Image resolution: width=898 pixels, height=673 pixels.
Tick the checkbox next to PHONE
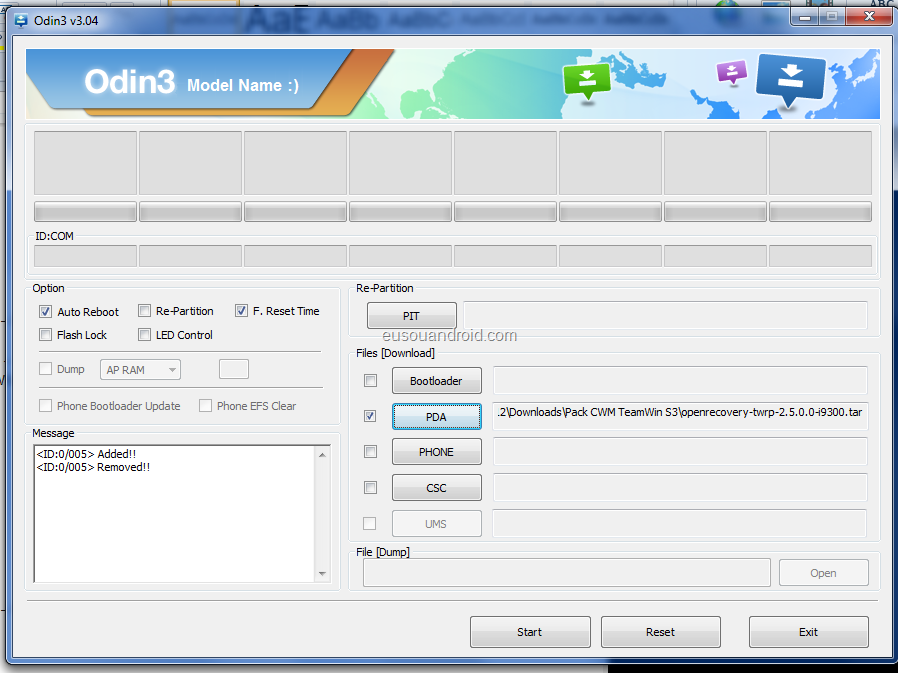click(371, 452)
